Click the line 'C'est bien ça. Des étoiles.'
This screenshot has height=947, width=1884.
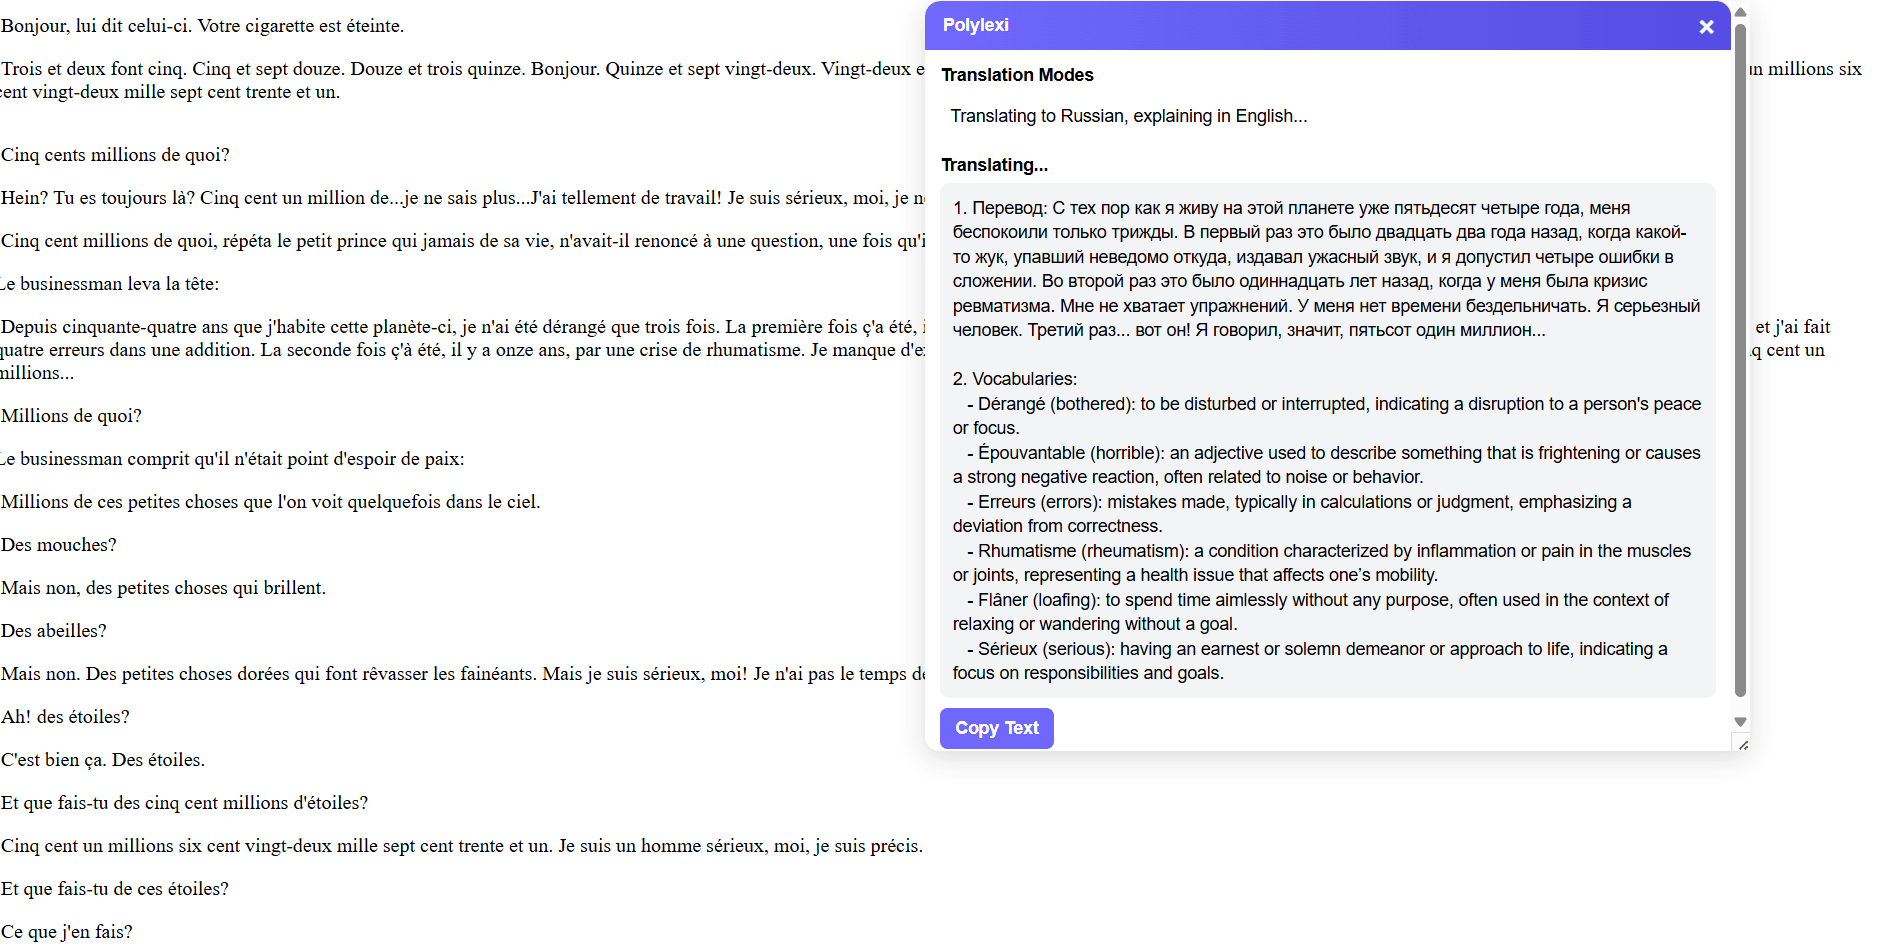(103, 759)
